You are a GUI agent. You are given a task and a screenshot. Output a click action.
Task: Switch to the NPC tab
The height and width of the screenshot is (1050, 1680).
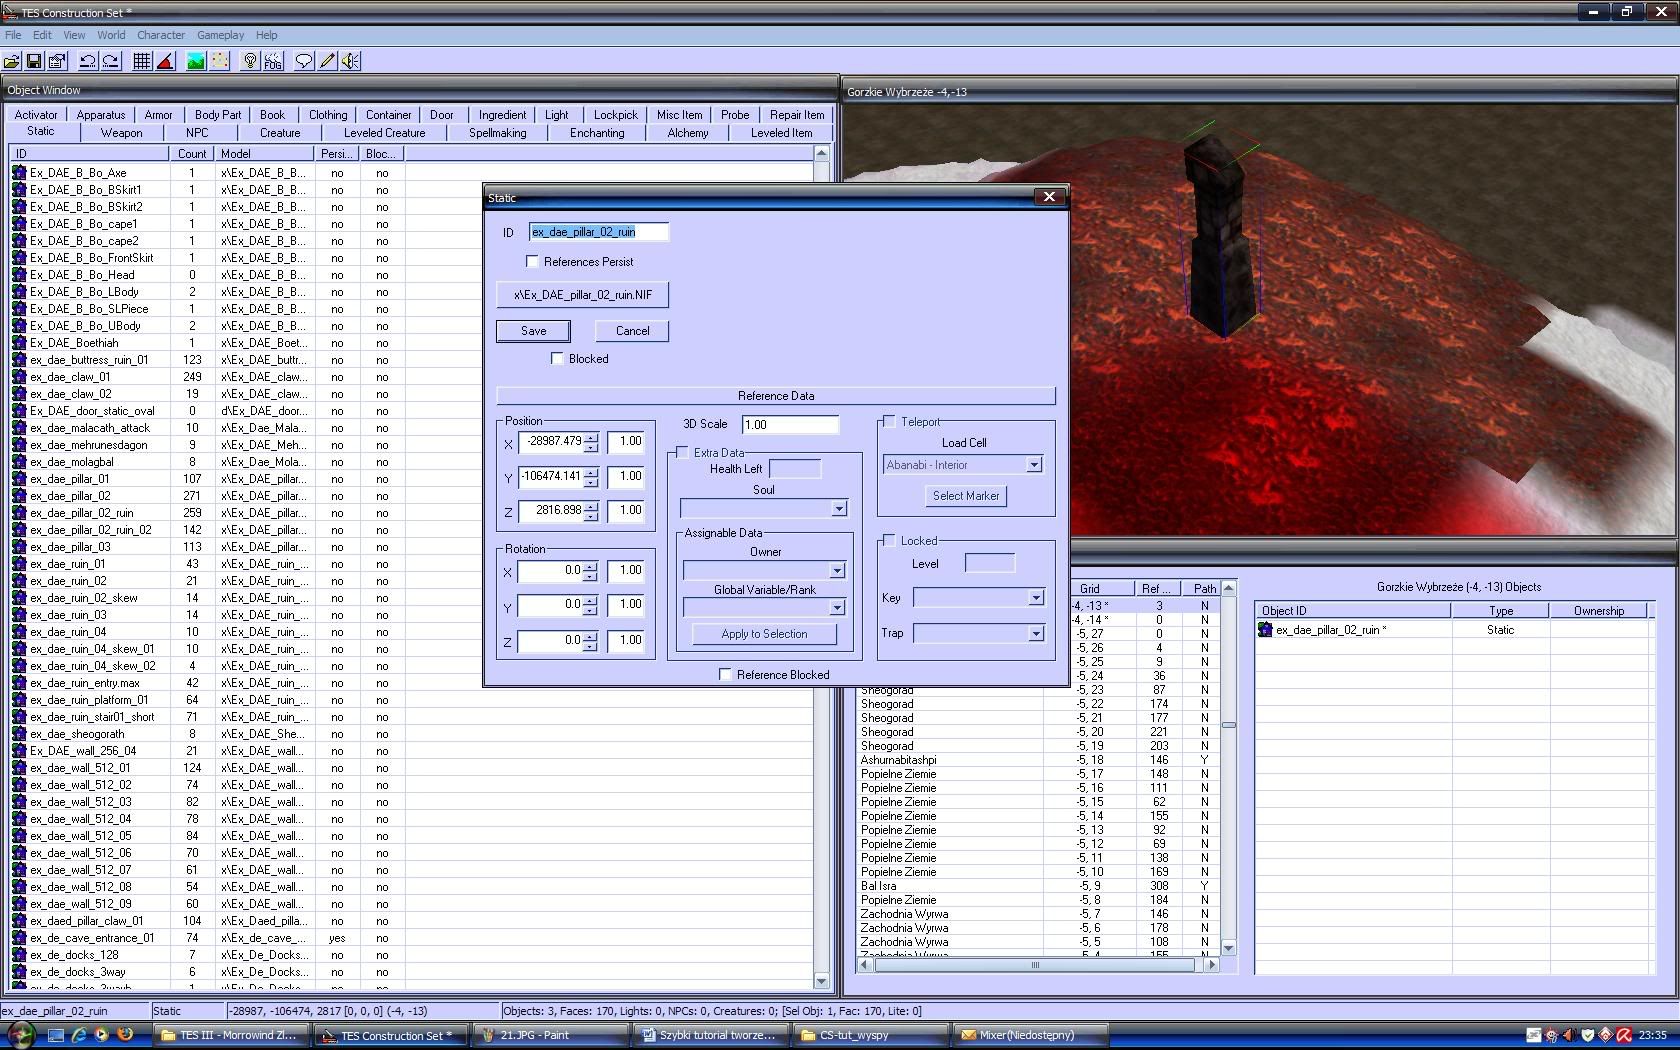[x=197, y=132]
